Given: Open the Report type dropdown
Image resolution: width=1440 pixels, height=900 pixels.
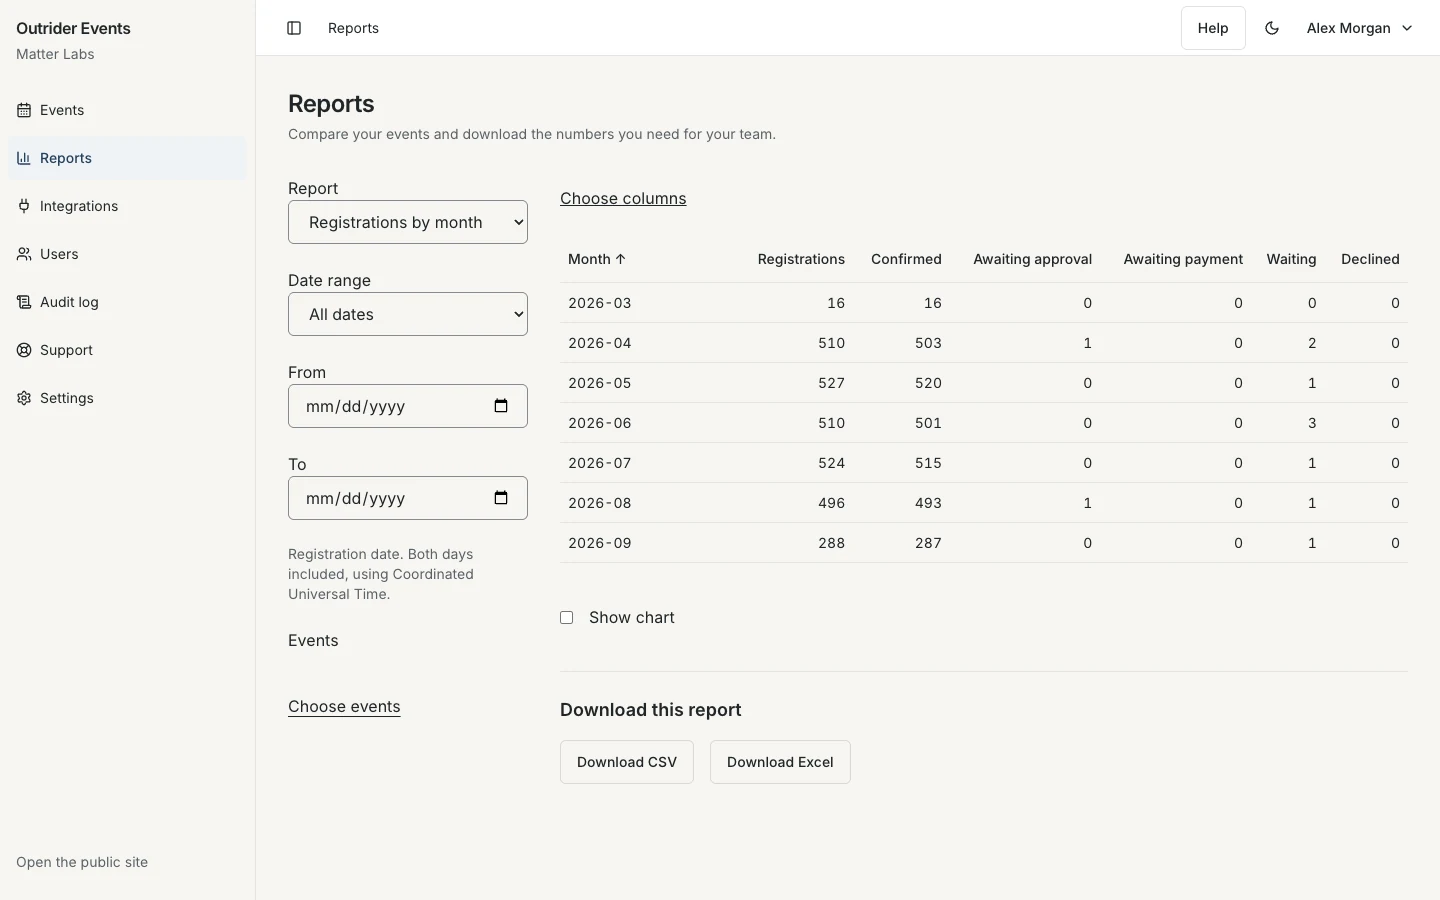Looking at the screenshot, I should tap(408, 222).
